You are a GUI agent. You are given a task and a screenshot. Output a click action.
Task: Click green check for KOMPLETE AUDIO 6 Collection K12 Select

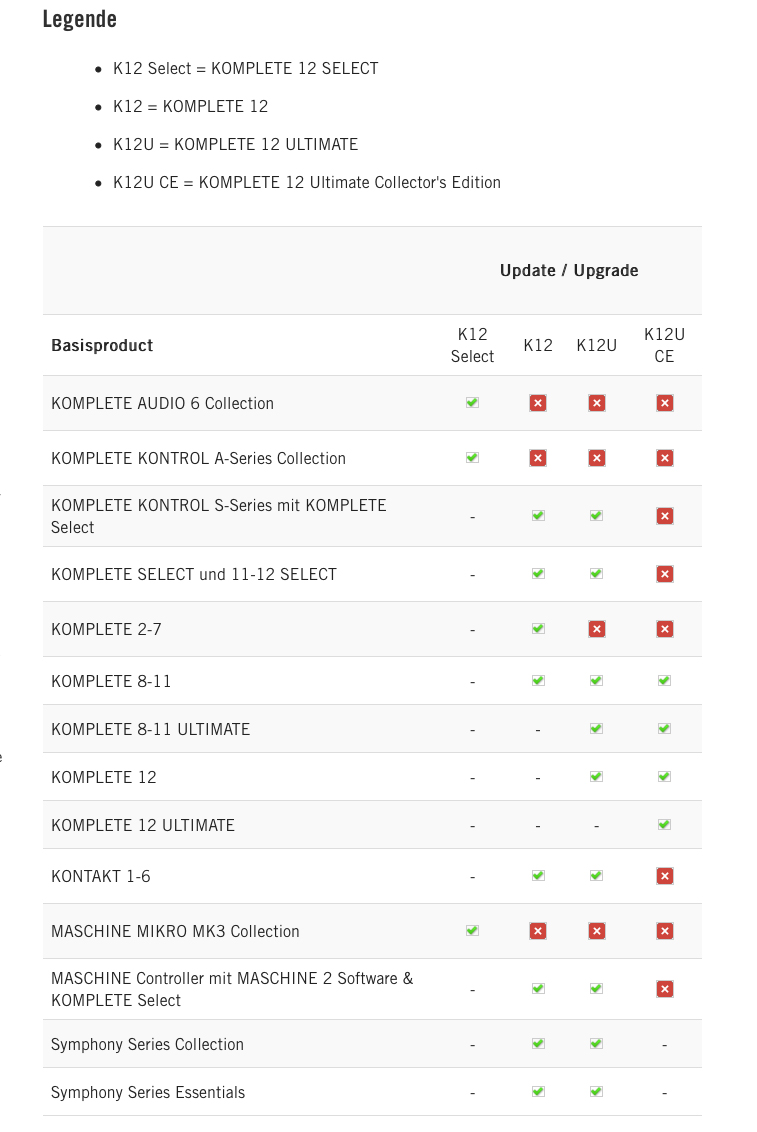(473, 403)
